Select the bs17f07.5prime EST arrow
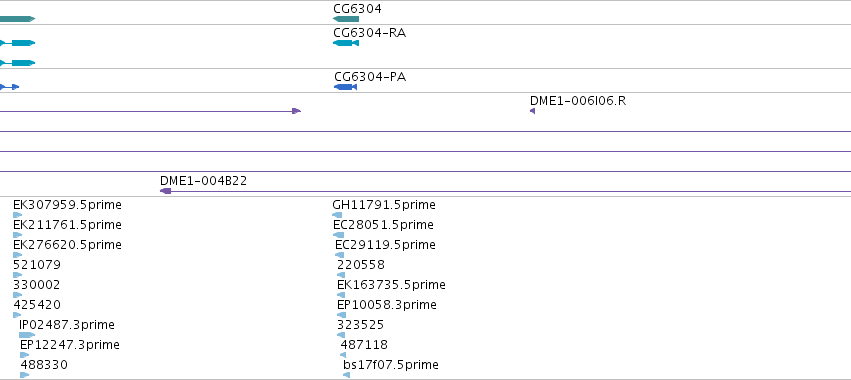 click(x=346, y=375)
